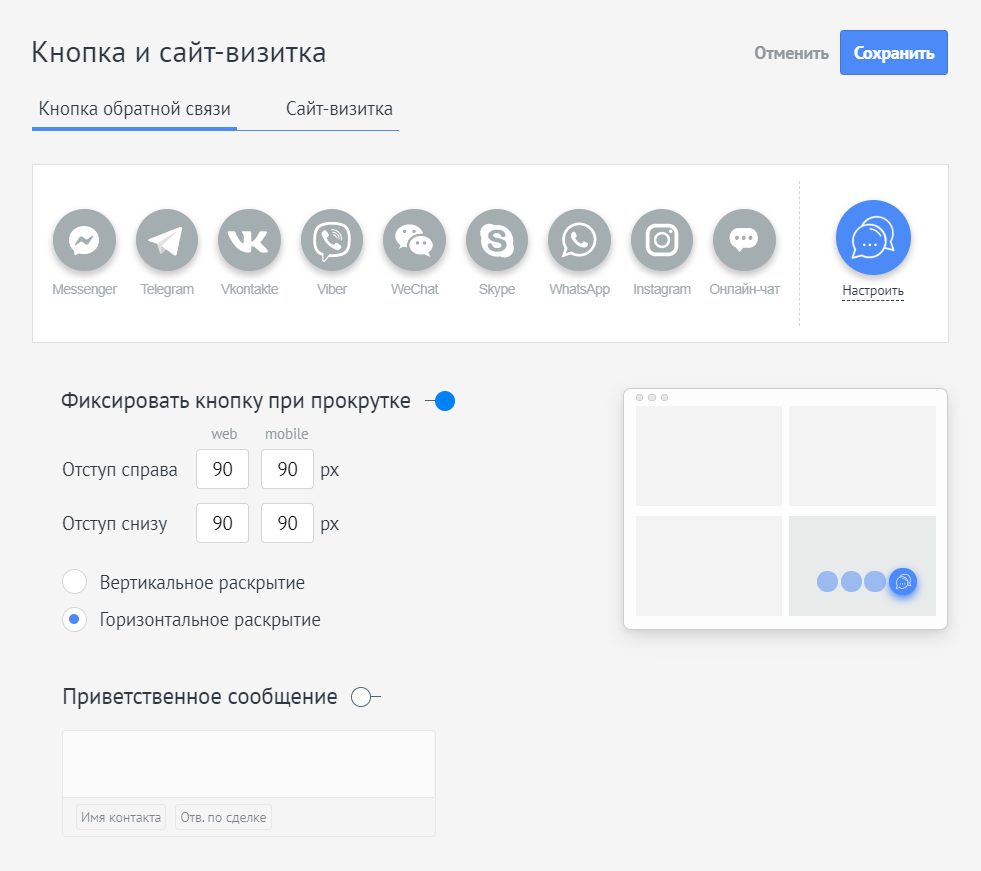Focus the web Отступ справа field
Image resolution: width=981 pixels, height=871 pixels.
222,469
